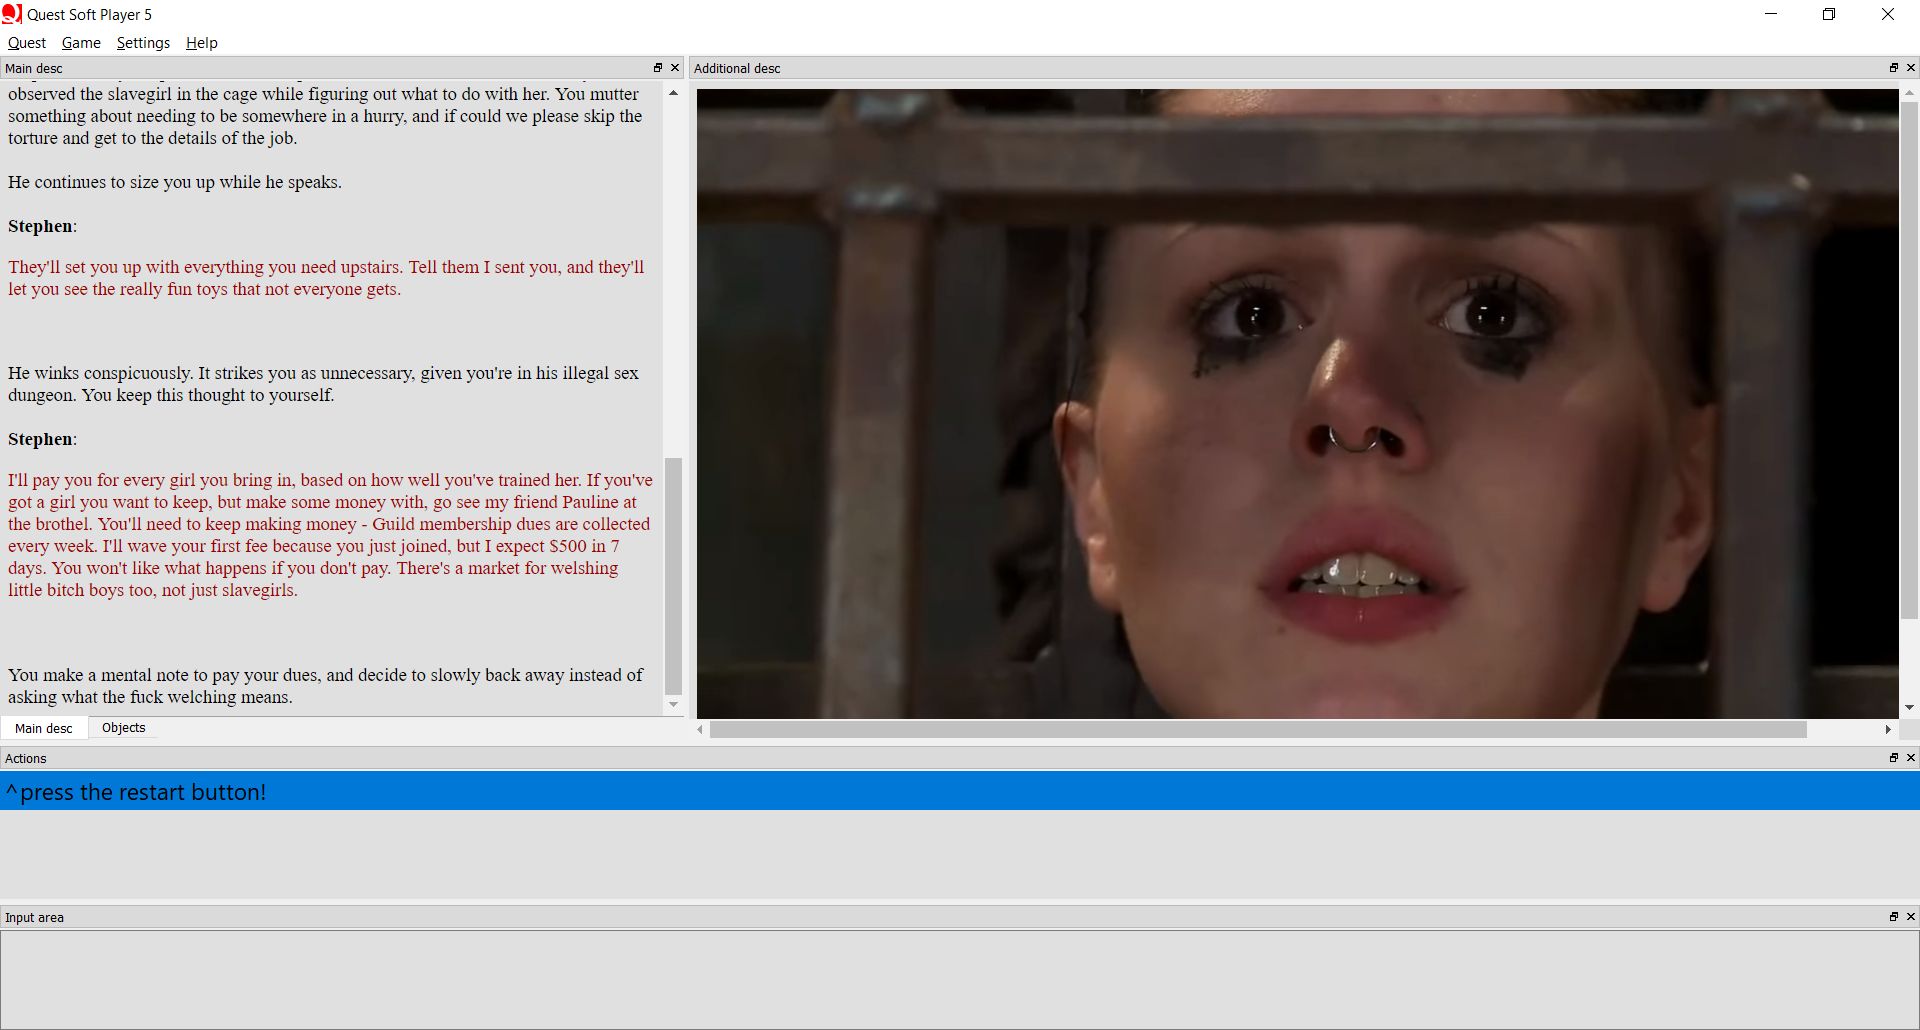
Task: Undock the Actions panel
Action: [x=1893, y=758]
